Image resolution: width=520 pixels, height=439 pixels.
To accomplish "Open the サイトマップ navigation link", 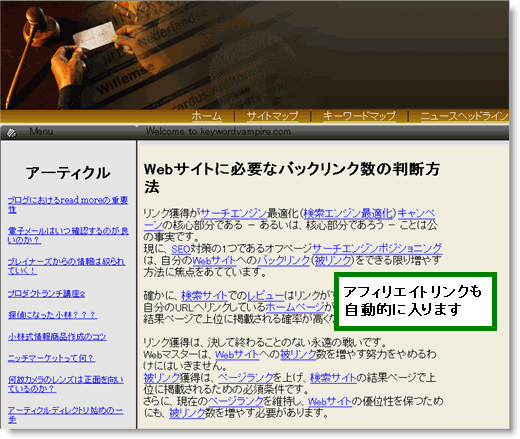I will click(x=272, y=116).
